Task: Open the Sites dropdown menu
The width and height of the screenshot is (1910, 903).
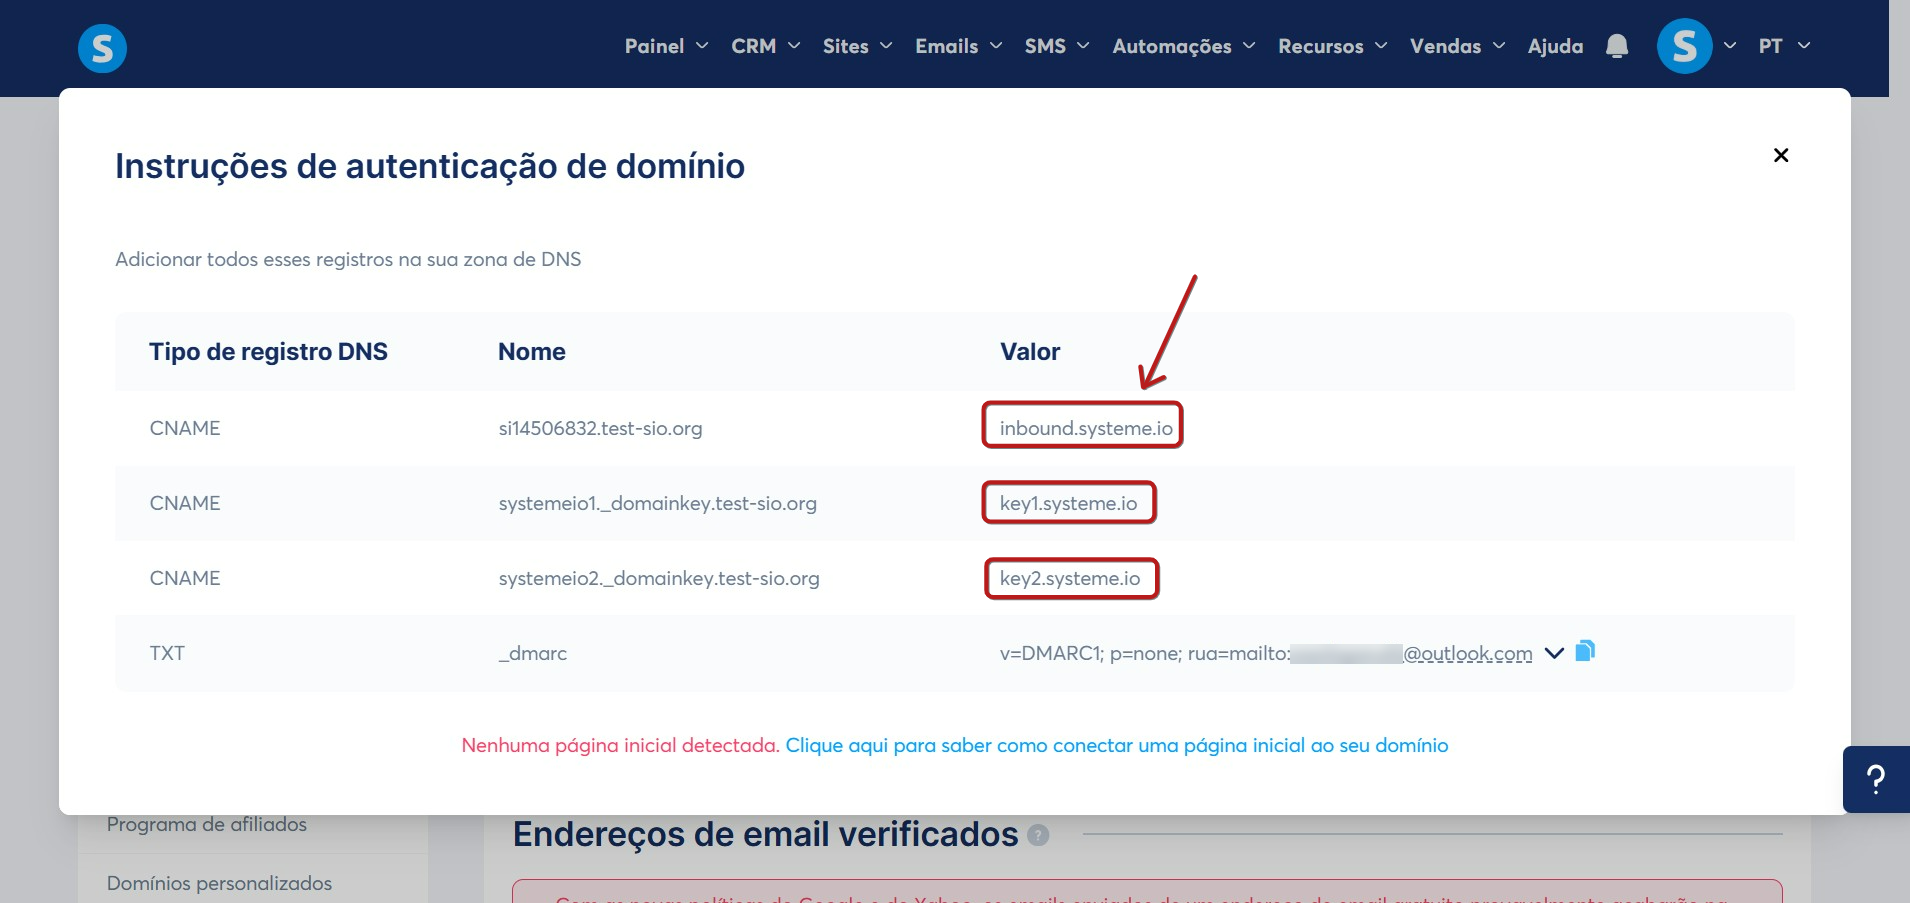Action: (857, 46)
